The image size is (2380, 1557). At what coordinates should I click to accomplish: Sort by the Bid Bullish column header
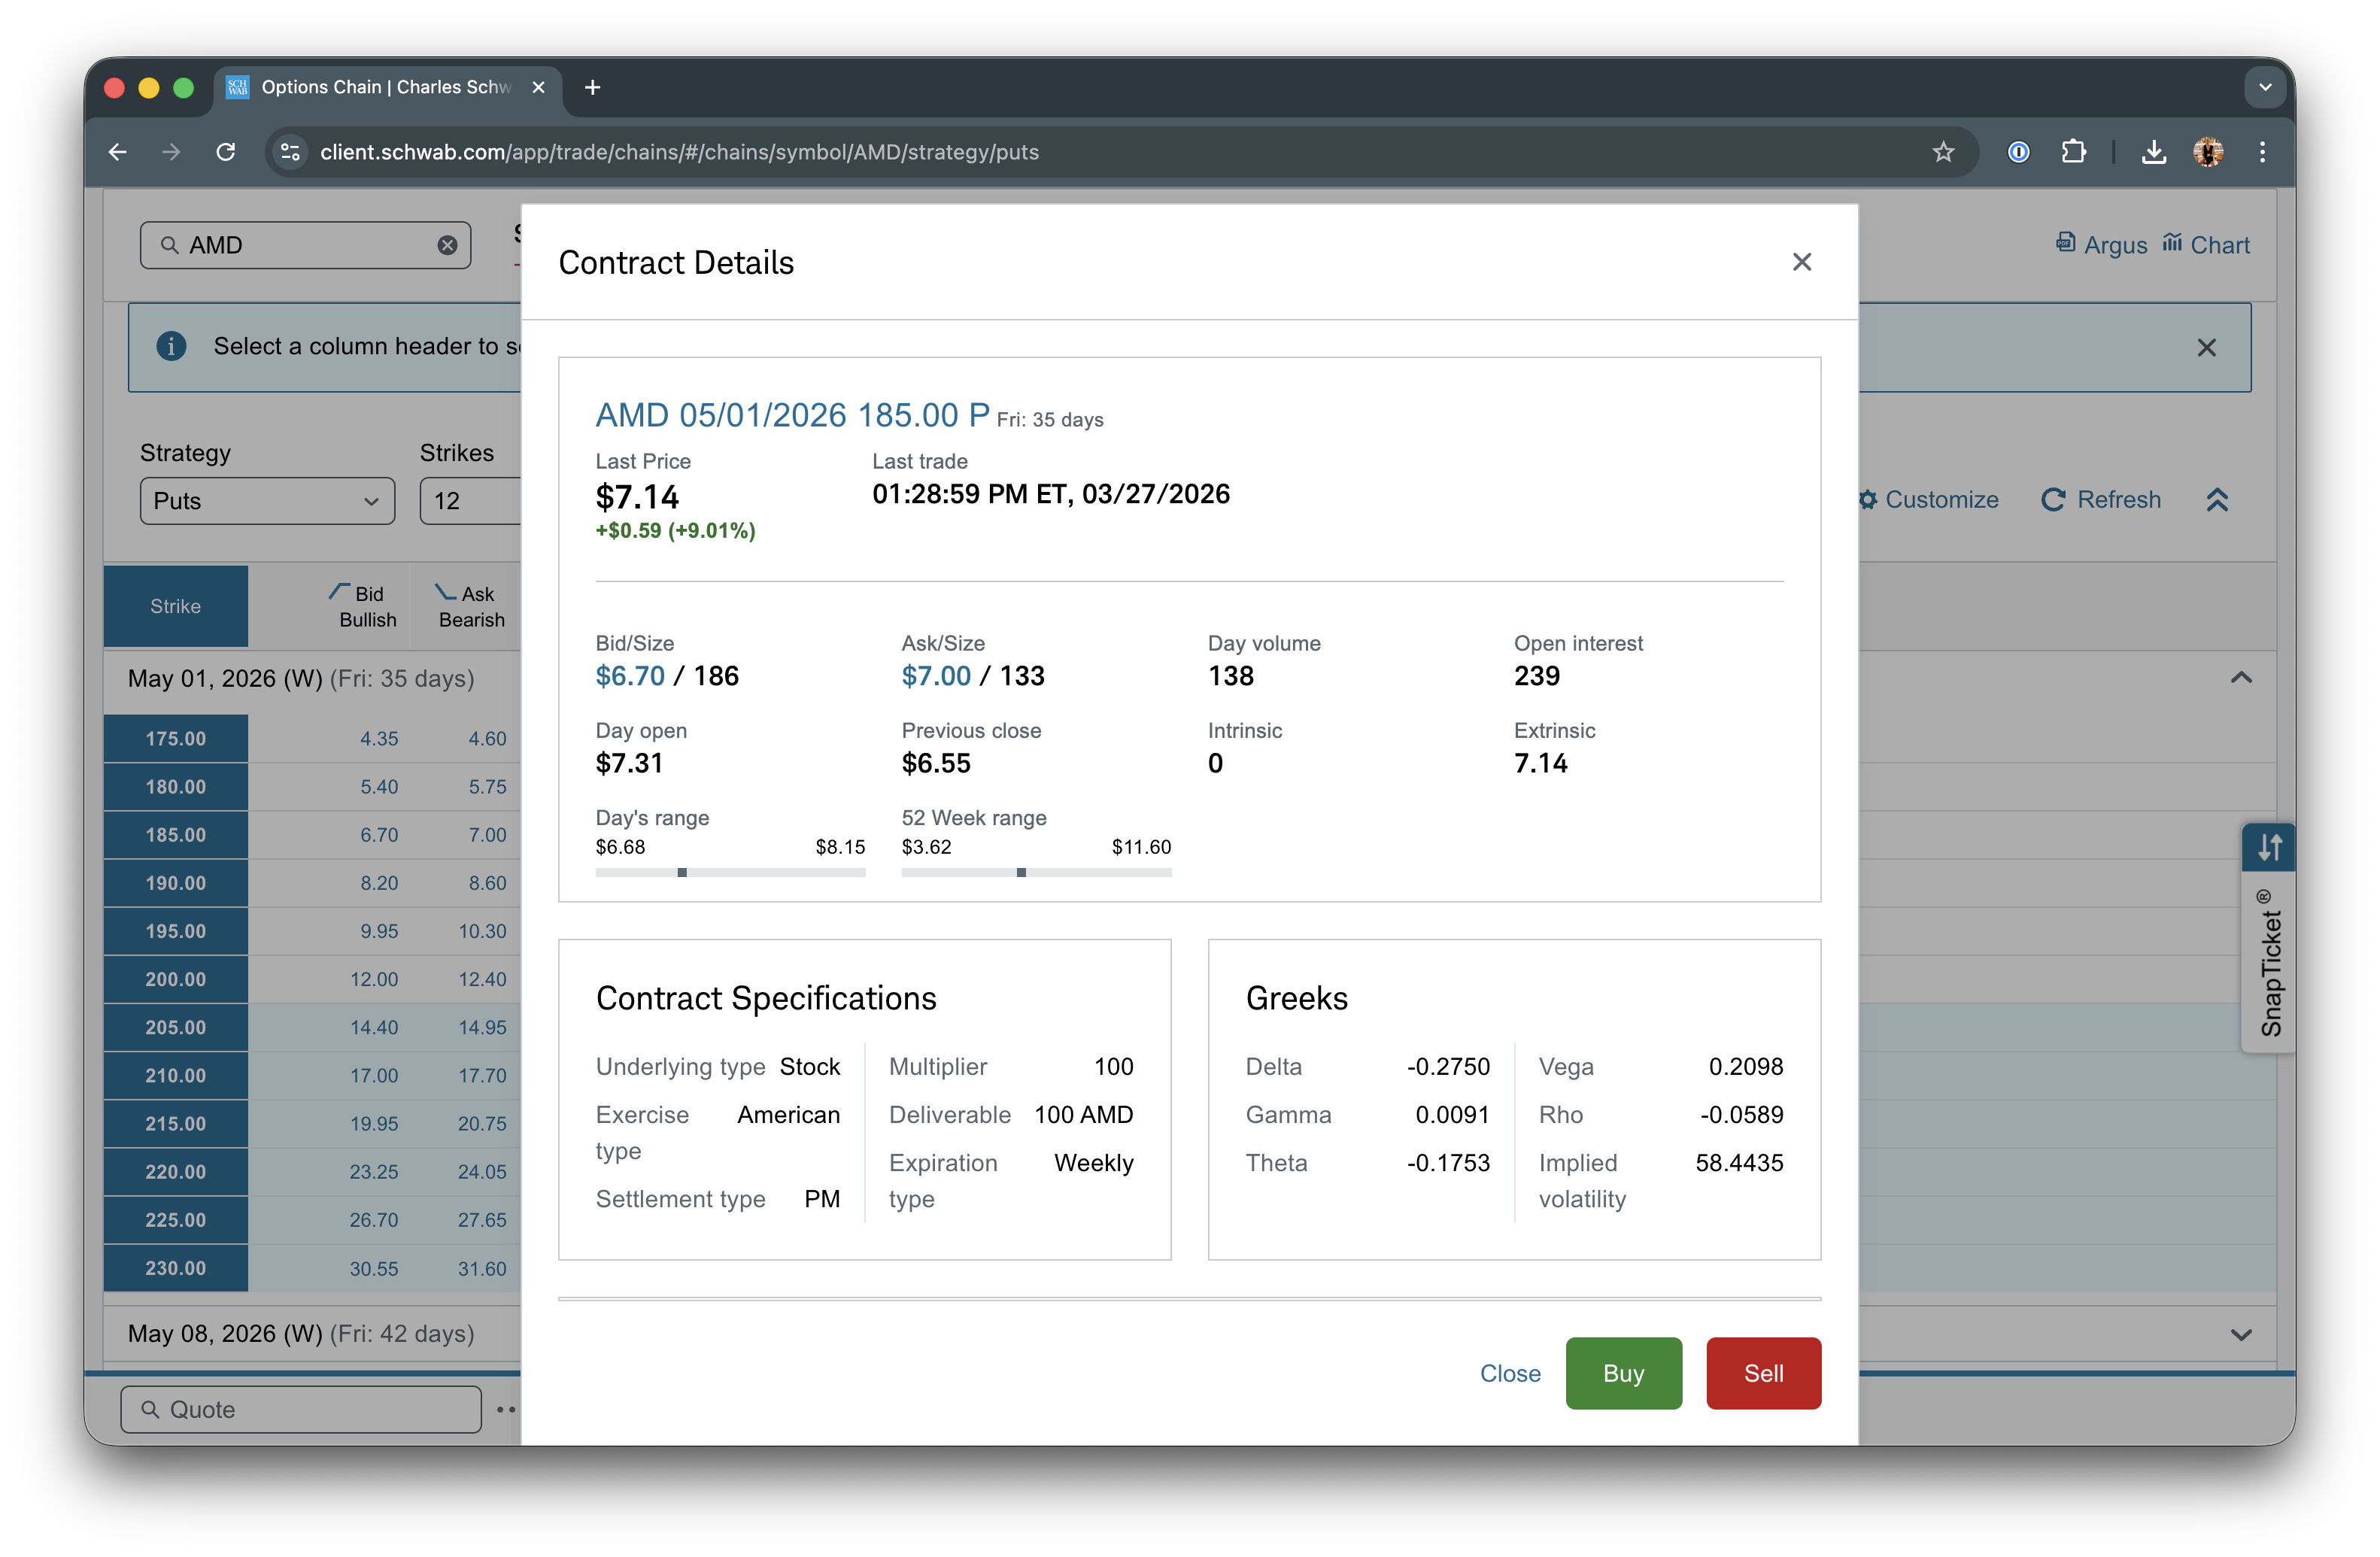tap(364, 606)
